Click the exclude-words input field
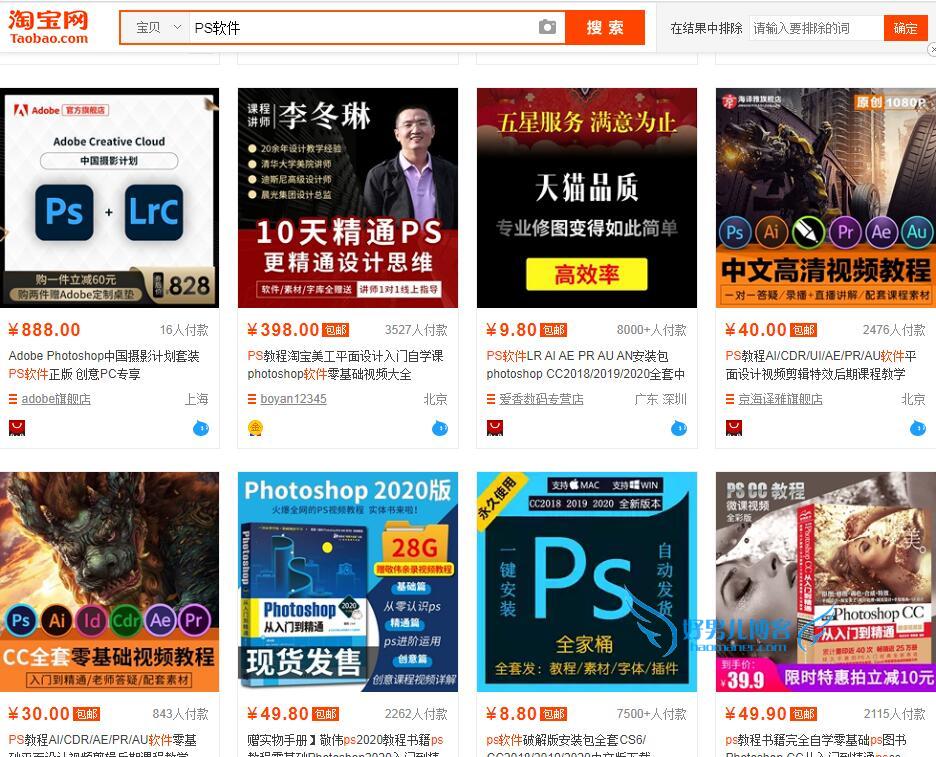Viewport: 936px width, 757px height. point(816,28)
